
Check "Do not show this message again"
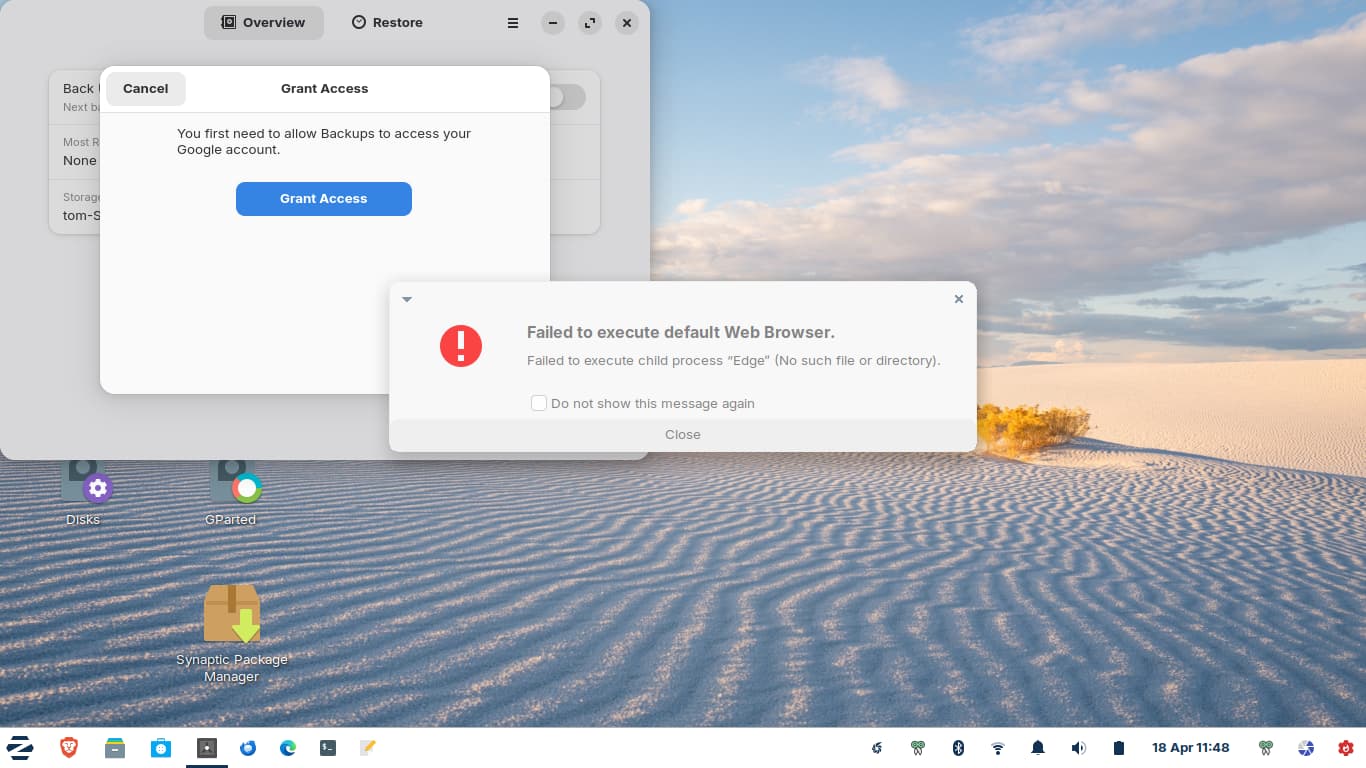(539, 403)
